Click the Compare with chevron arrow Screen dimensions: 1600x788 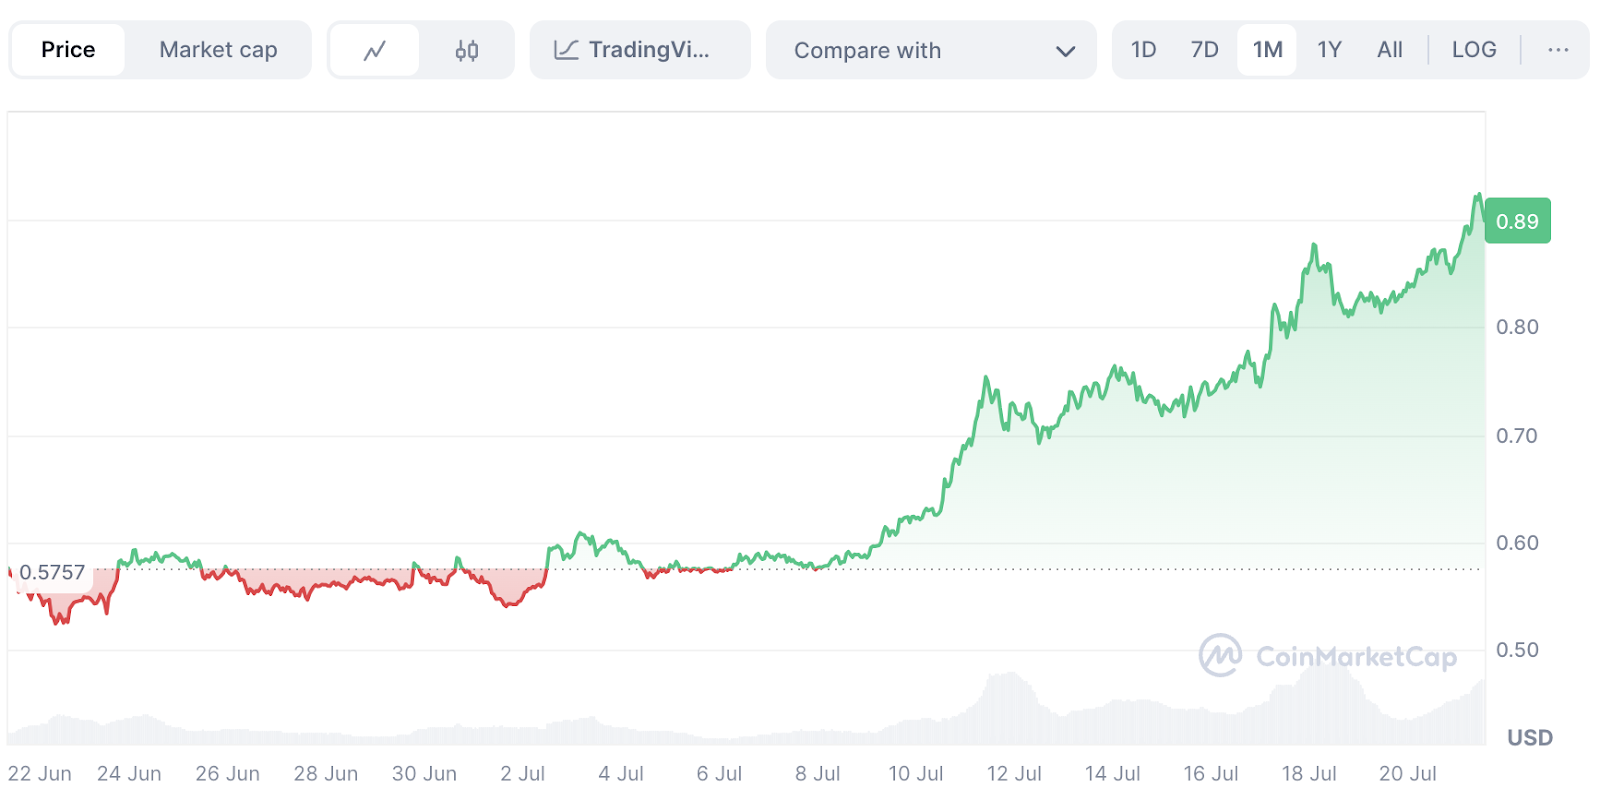pyautogui.click(x=1065, y=51)
